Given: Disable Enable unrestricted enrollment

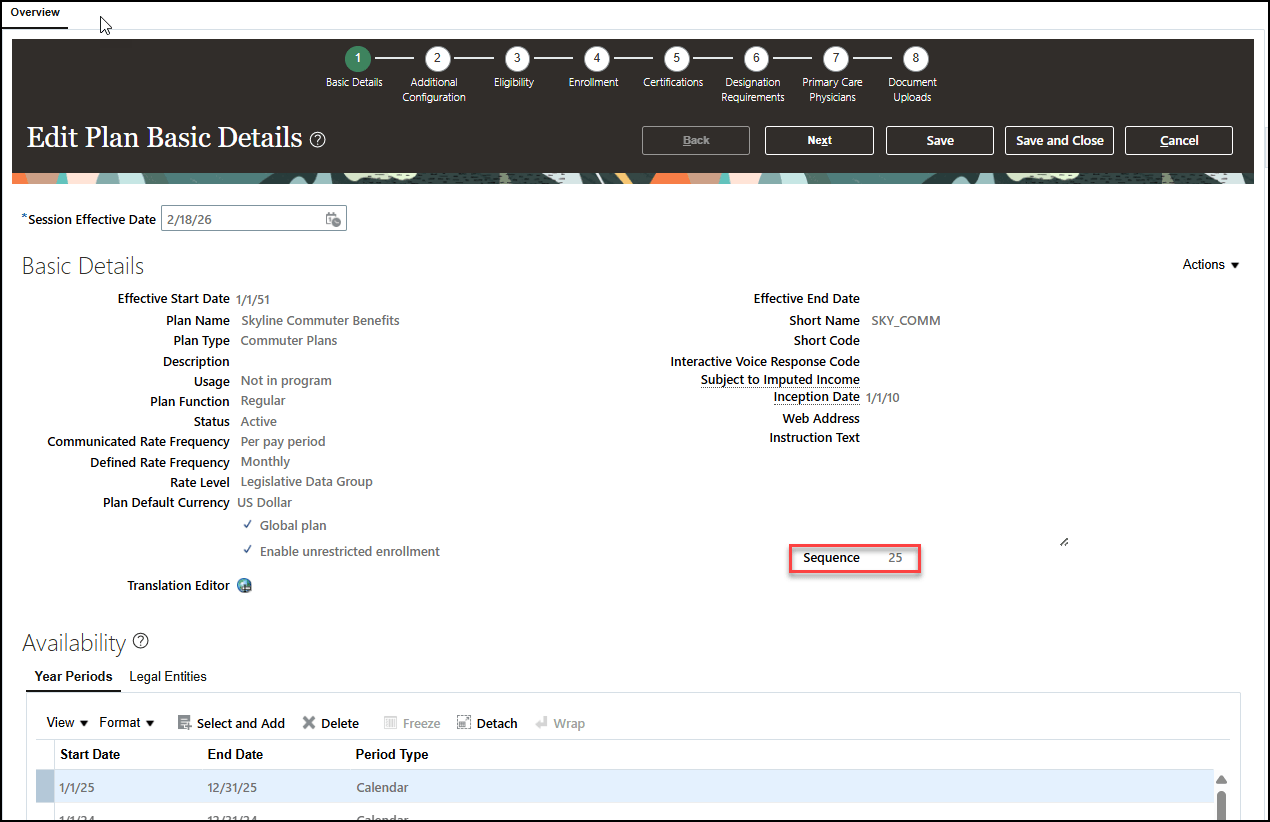Looking at the screenshot, I should pos(247,551).
